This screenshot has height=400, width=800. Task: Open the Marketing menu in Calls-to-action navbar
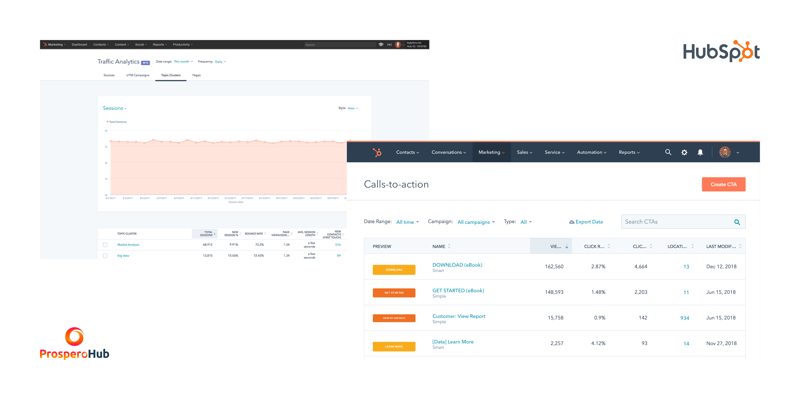click(x=492, y=153)
